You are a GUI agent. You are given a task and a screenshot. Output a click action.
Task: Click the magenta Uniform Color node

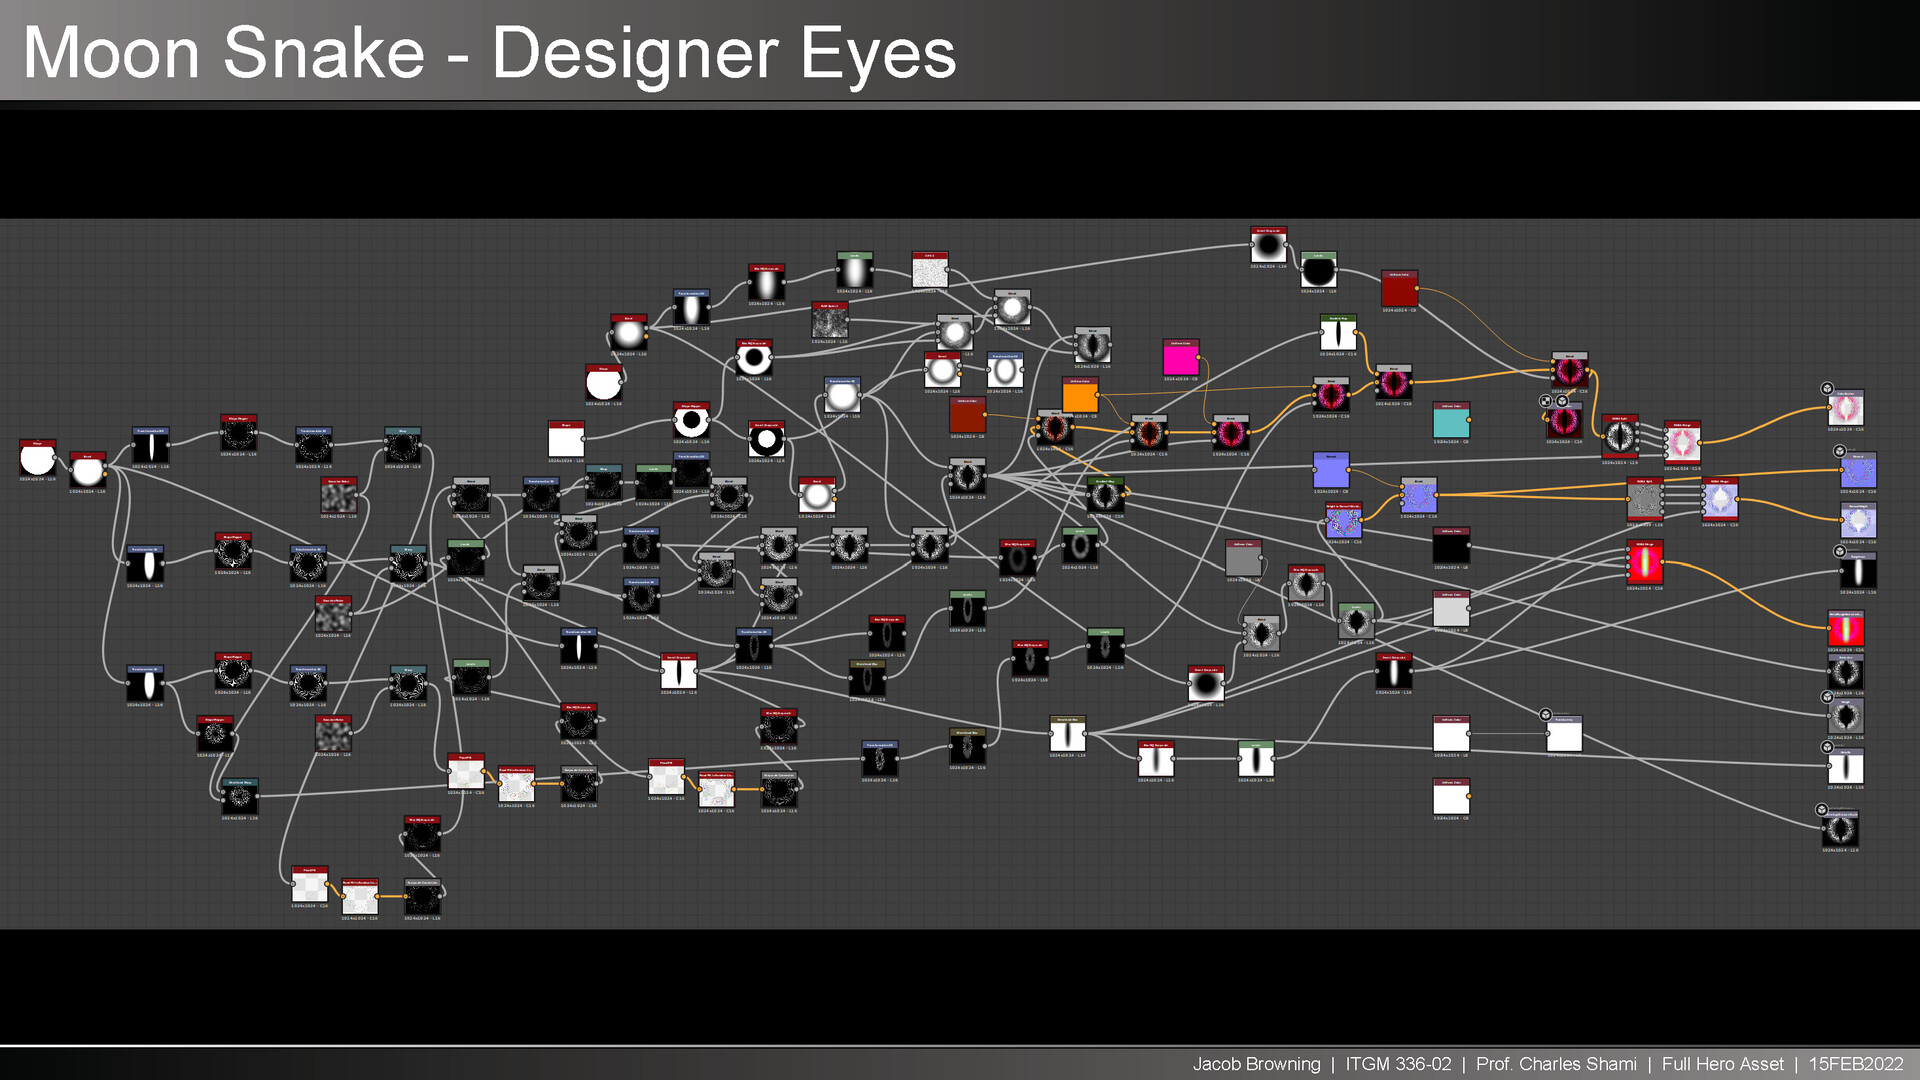click(x=1181, y=360)
